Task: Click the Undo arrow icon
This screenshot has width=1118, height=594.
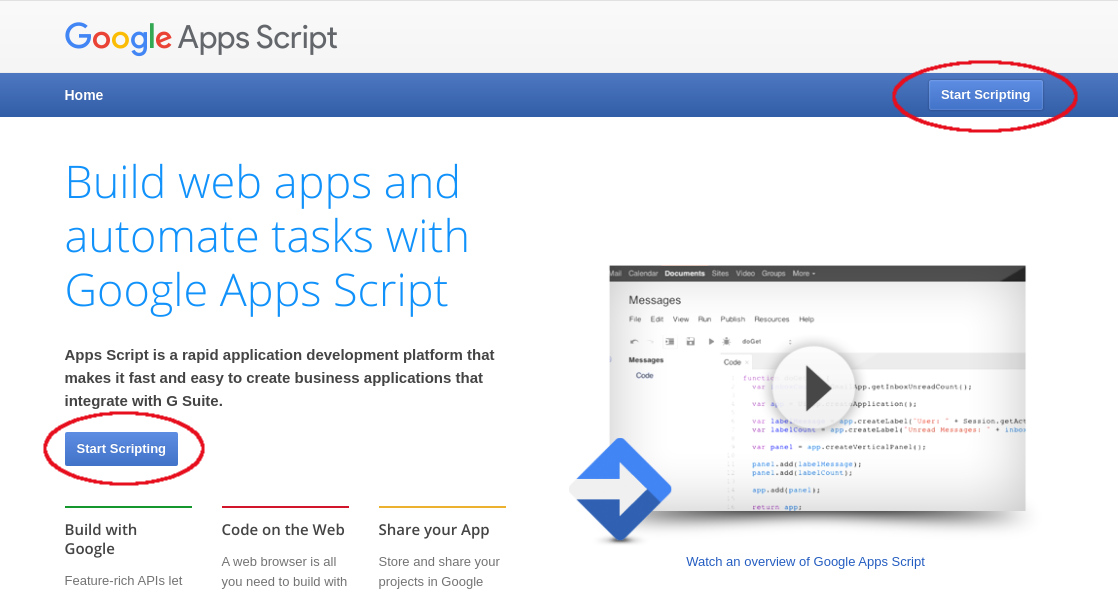Action: click(x=634, y=342)
